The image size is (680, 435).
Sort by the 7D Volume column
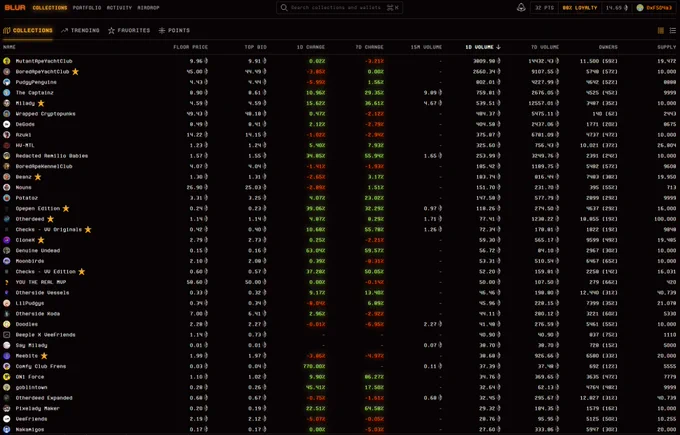(x=544, y=47)
